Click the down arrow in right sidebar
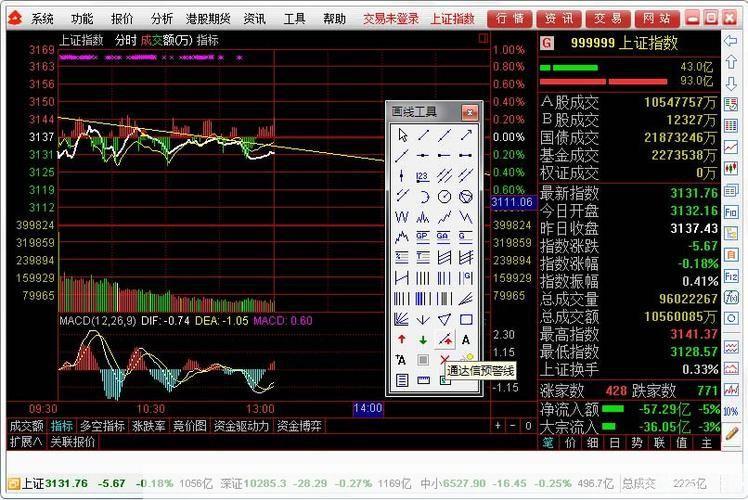 coord(731,83)
